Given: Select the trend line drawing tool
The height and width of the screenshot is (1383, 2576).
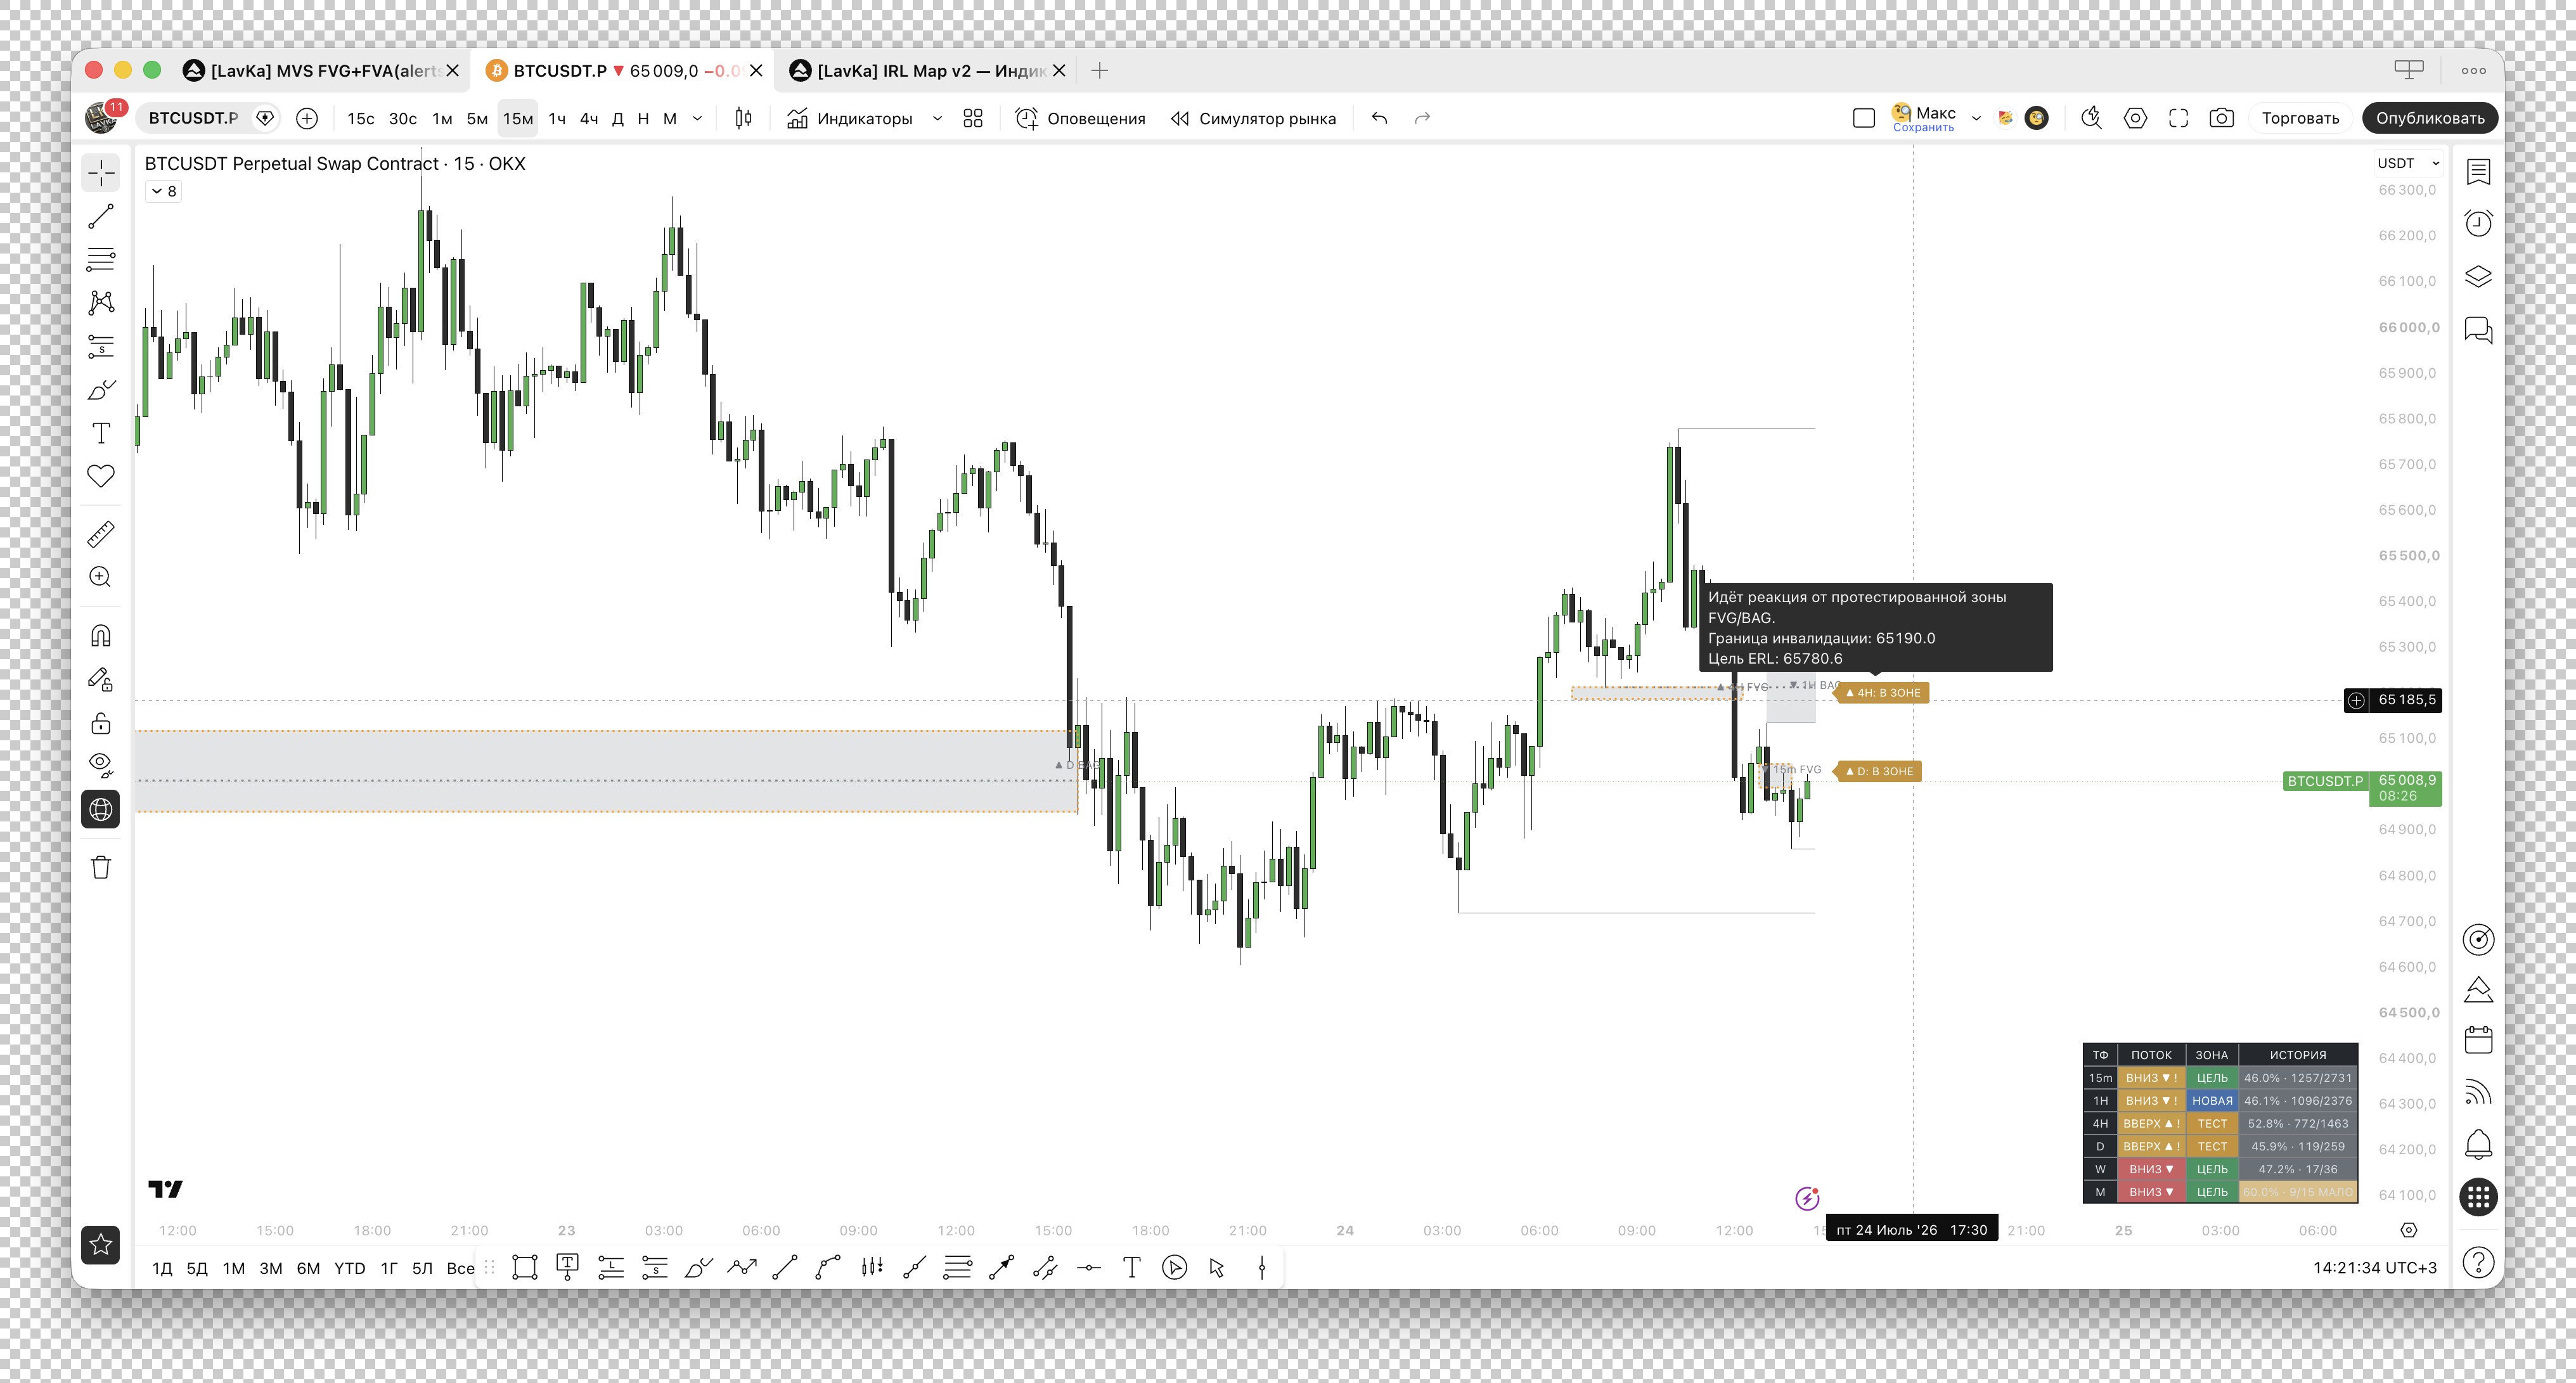Looking at the screenshot, I should pos(101,216).
